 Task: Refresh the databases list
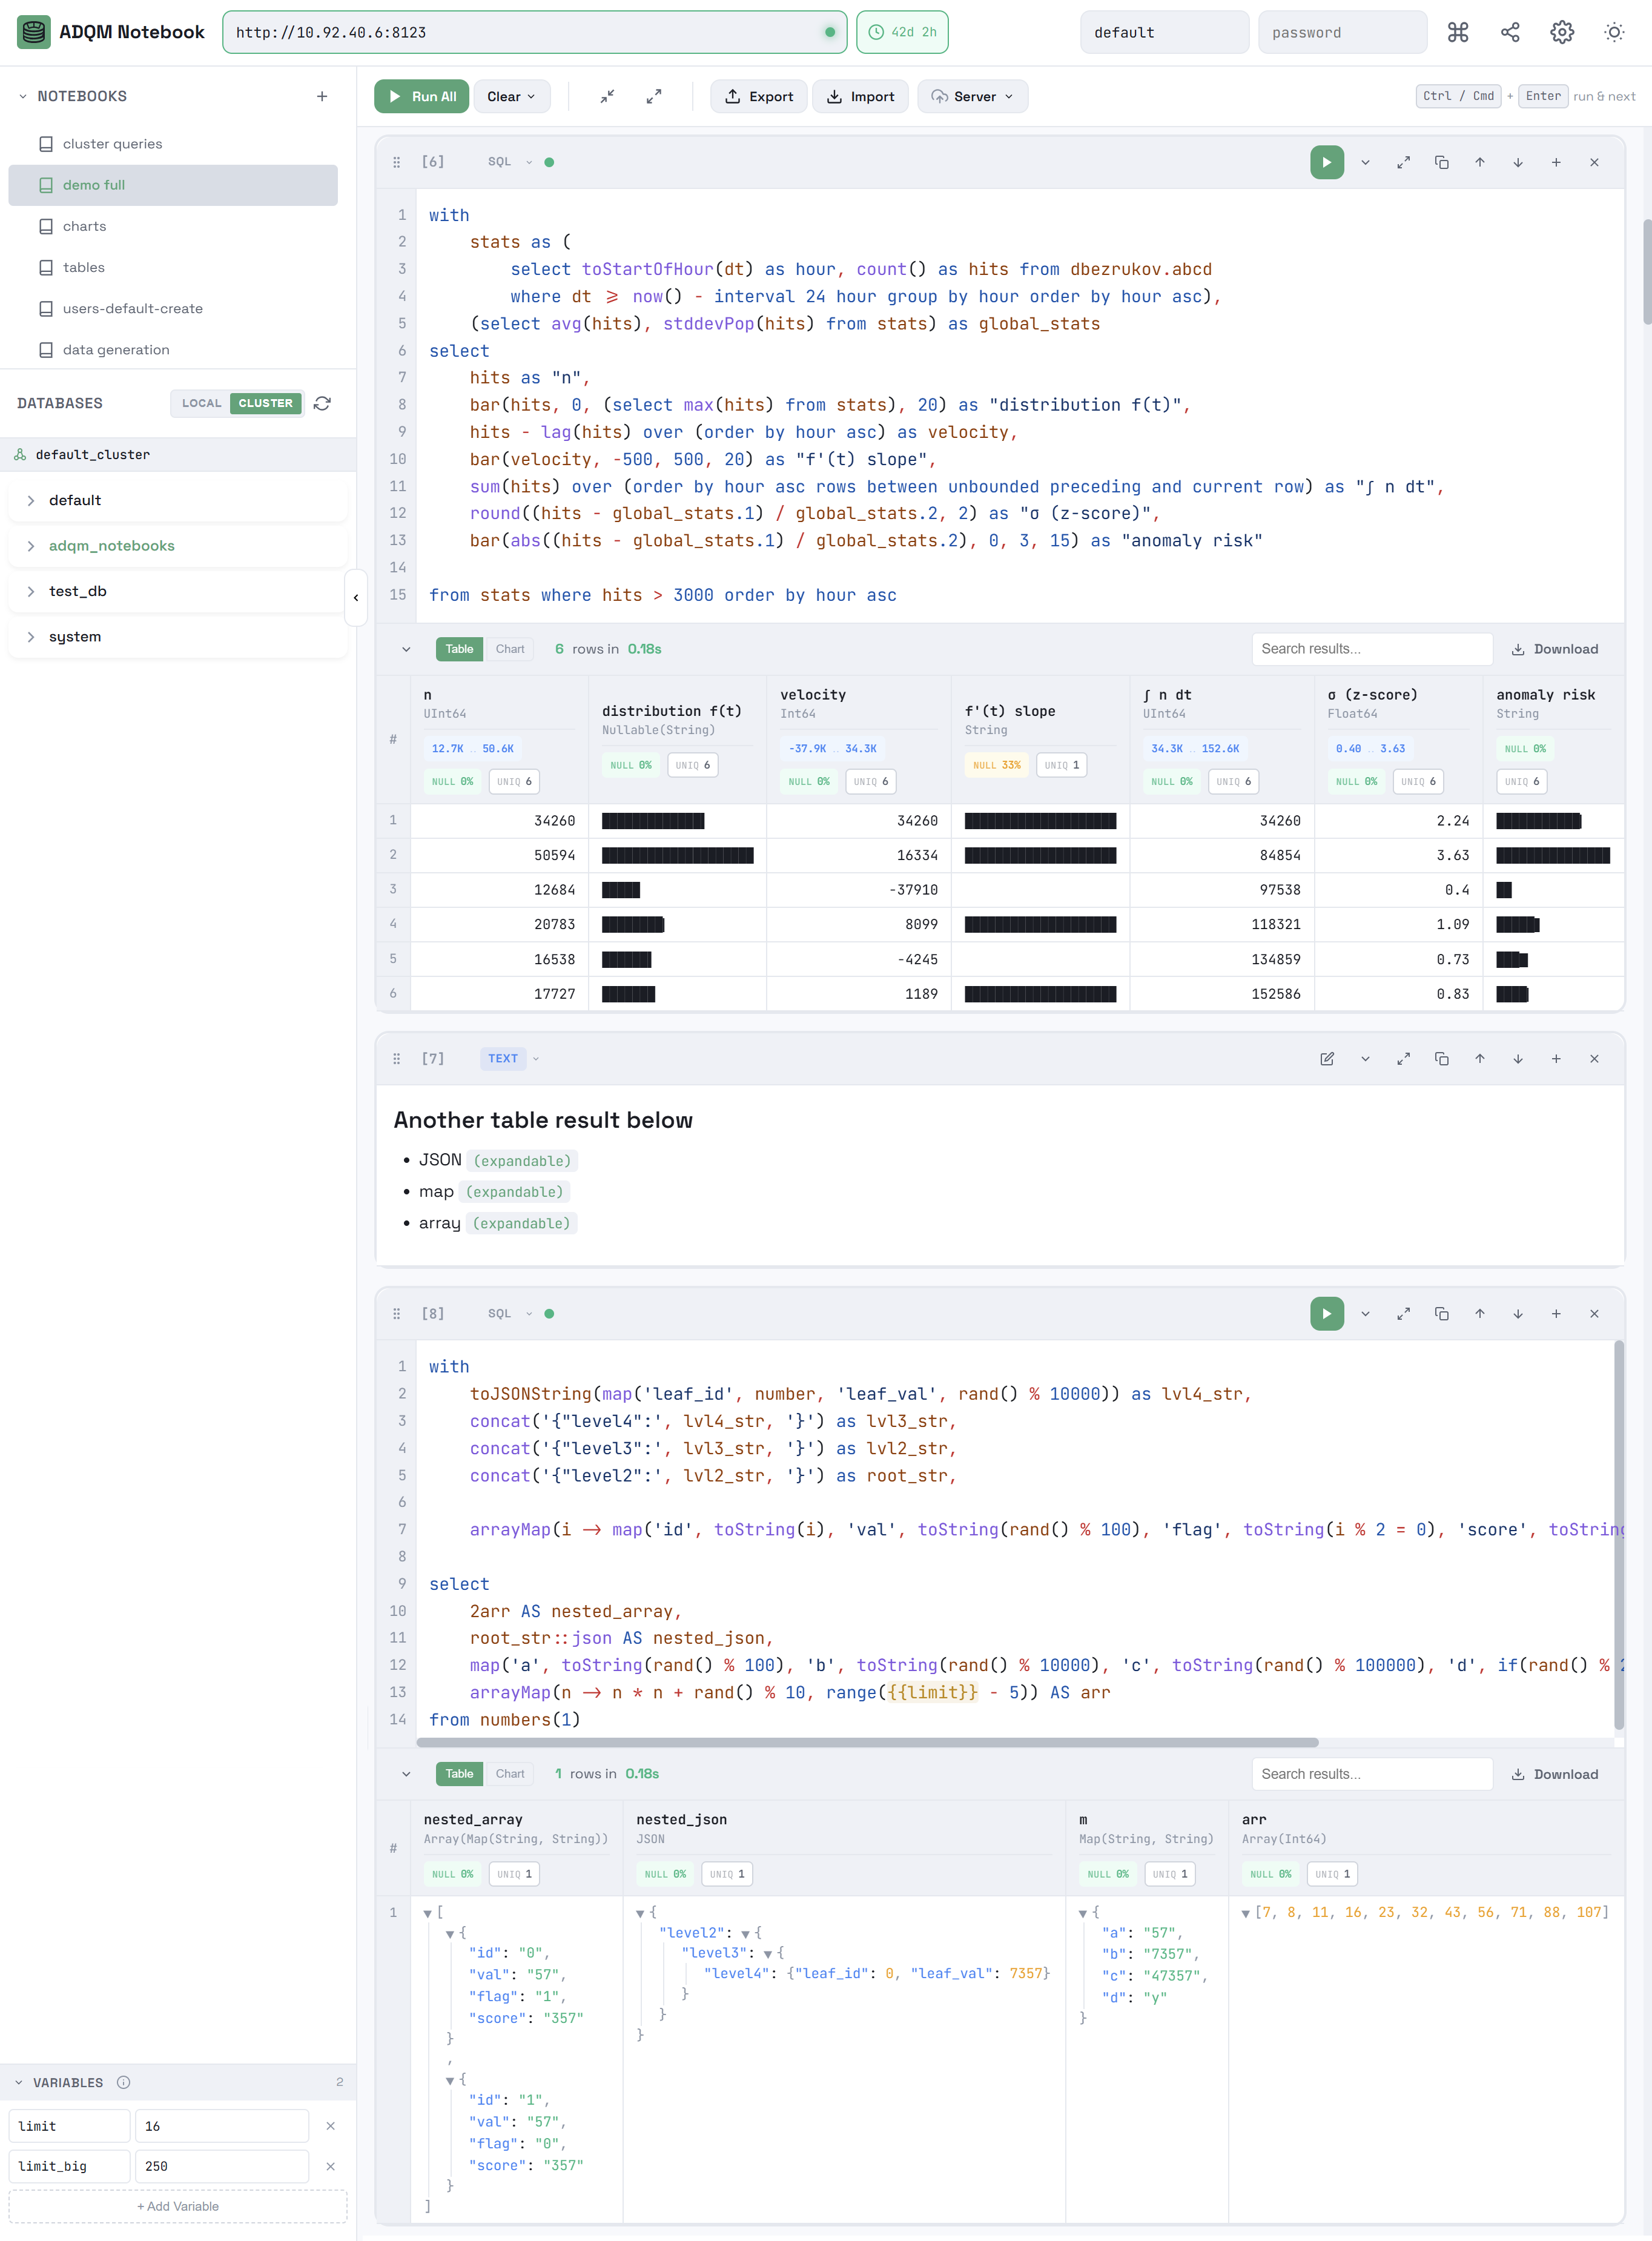tap(322, 403)
